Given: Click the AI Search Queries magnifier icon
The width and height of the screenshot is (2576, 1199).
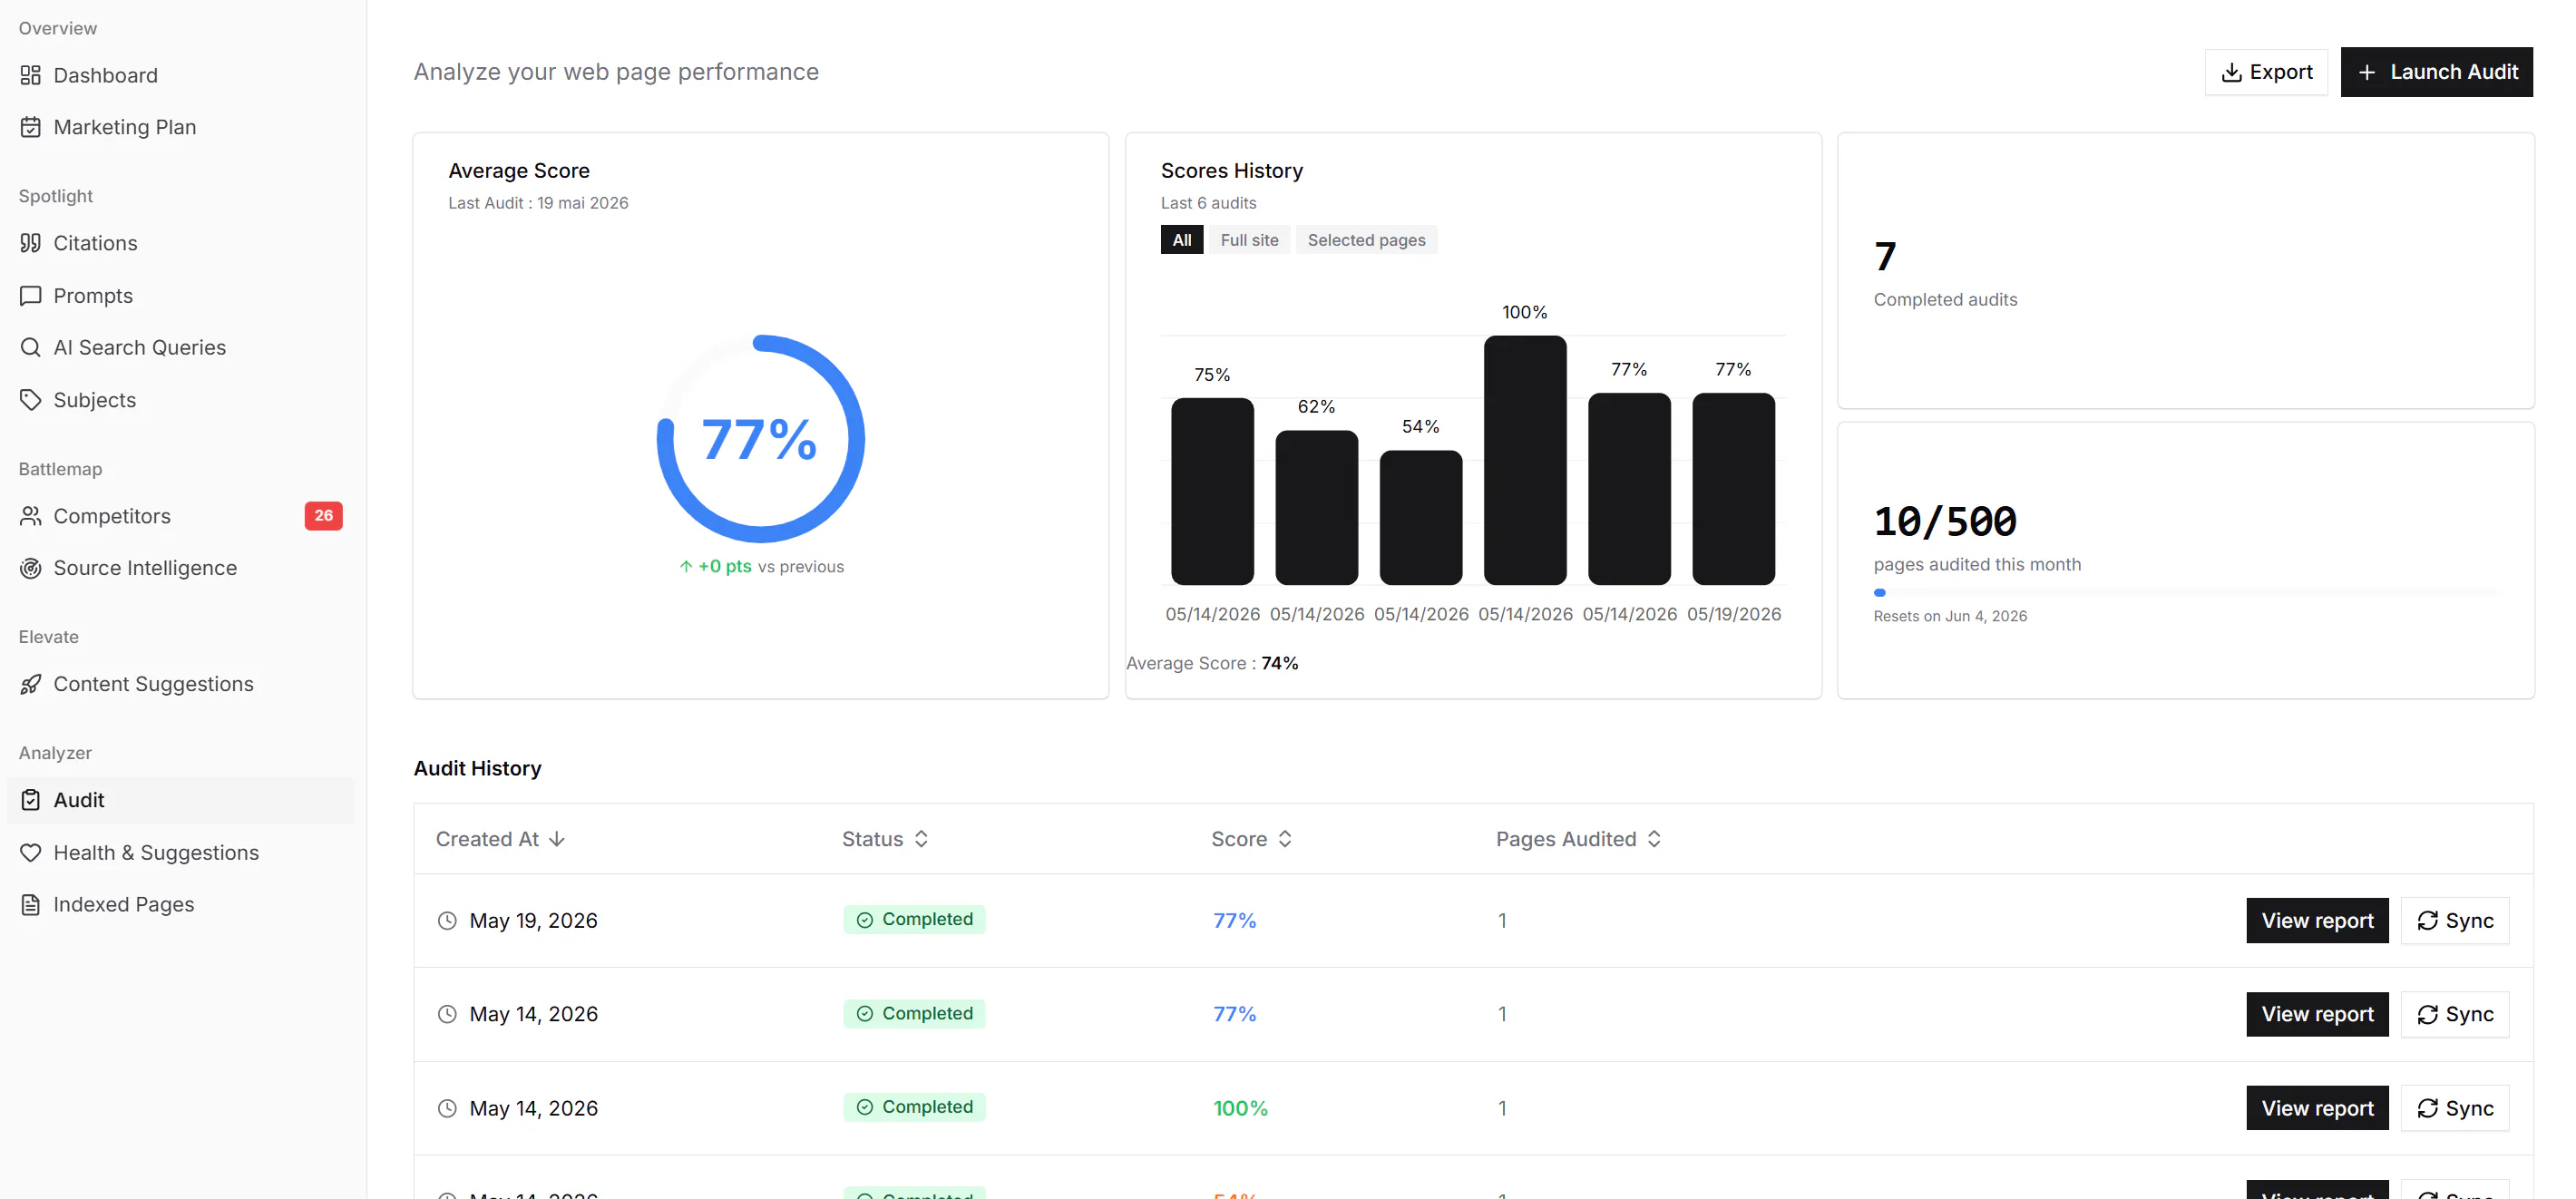Looking at the screenshot, I should [x=30, y=347].
